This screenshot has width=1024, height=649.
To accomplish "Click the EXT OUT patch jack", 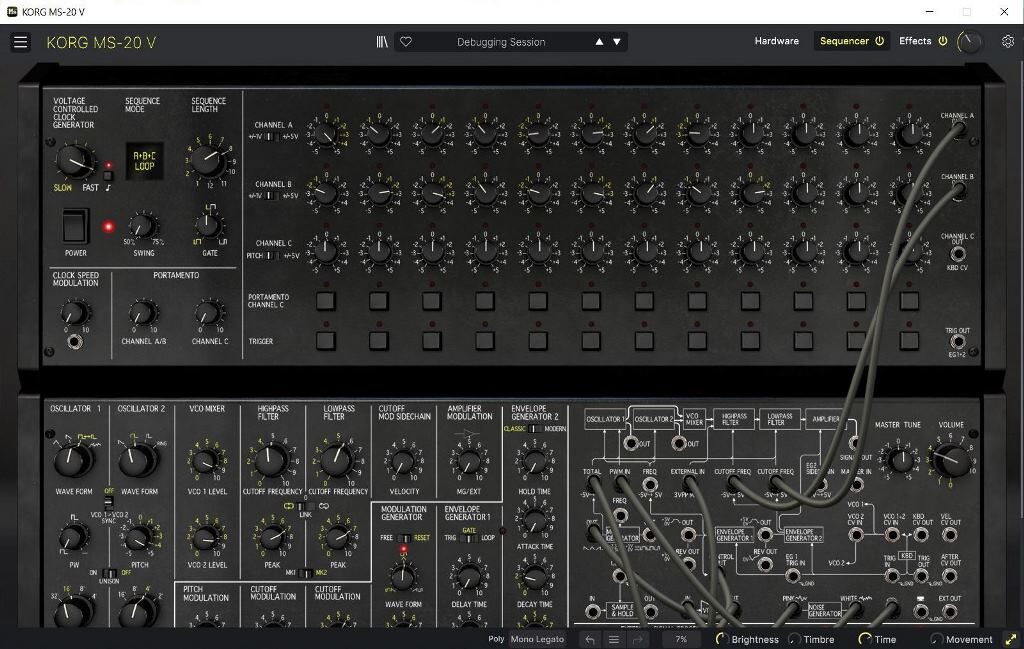I will point(950,612).
